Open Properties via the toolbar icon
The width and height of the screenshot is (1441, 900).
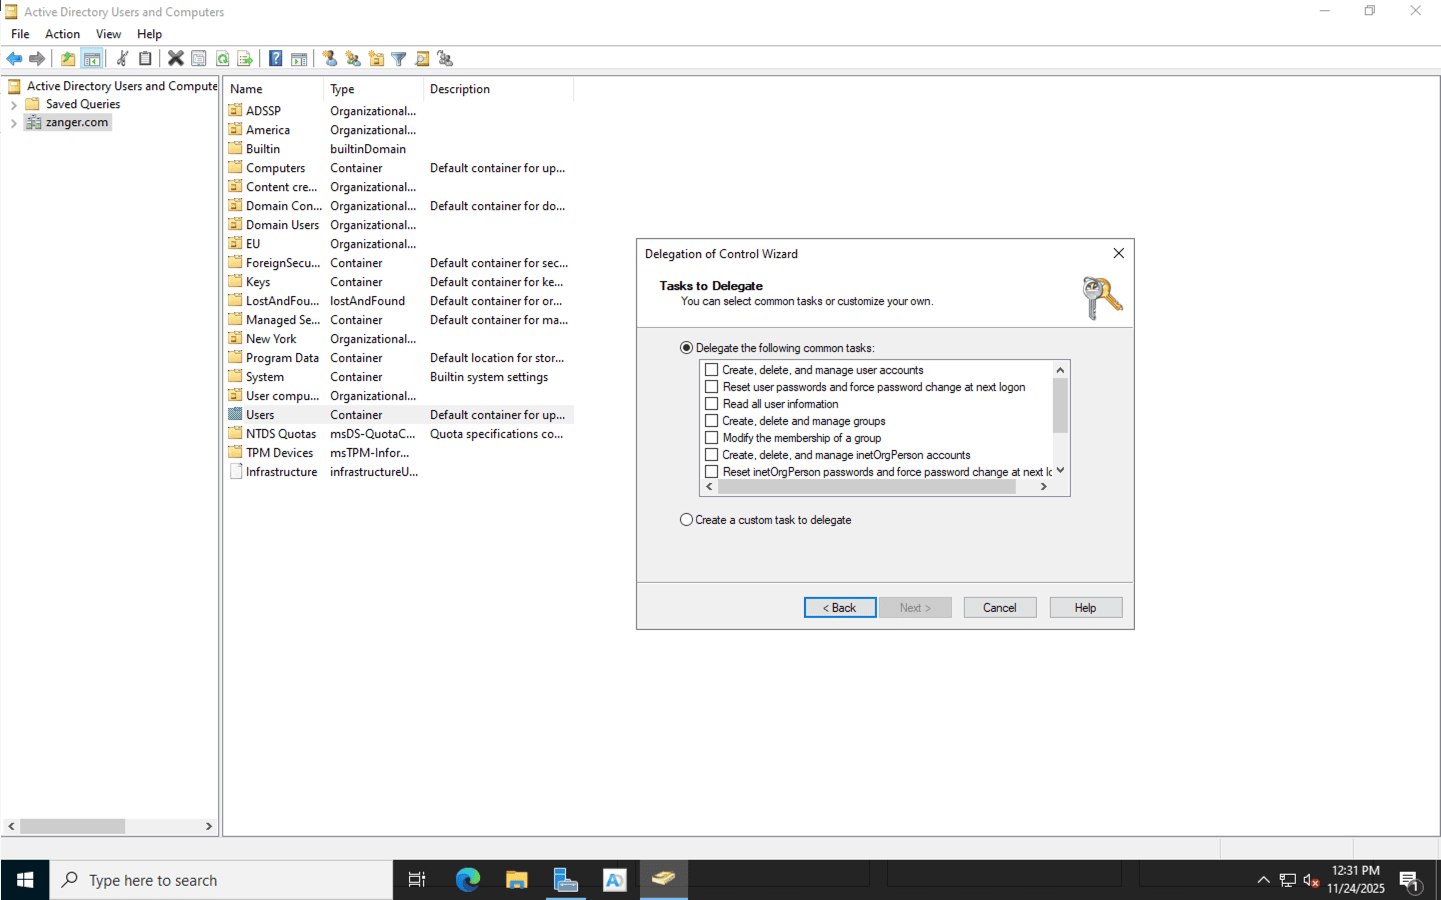(x=199, y=59)
